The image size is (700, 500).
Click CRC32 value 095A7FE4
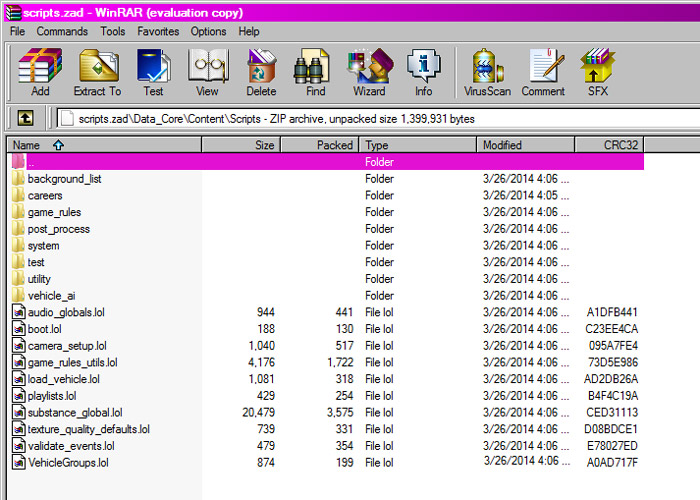pos(613,346)
